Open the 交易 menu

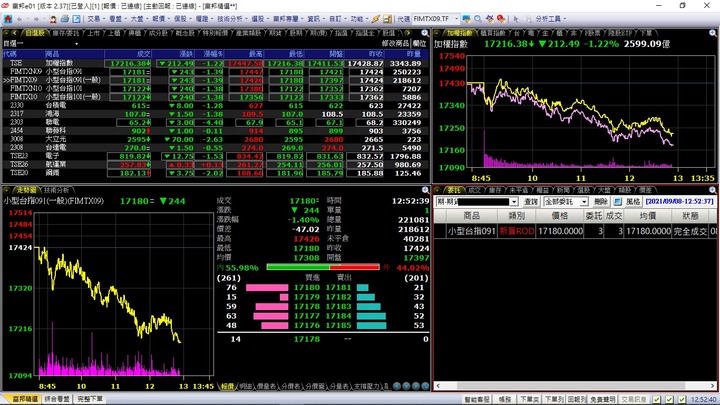point(96,19)
